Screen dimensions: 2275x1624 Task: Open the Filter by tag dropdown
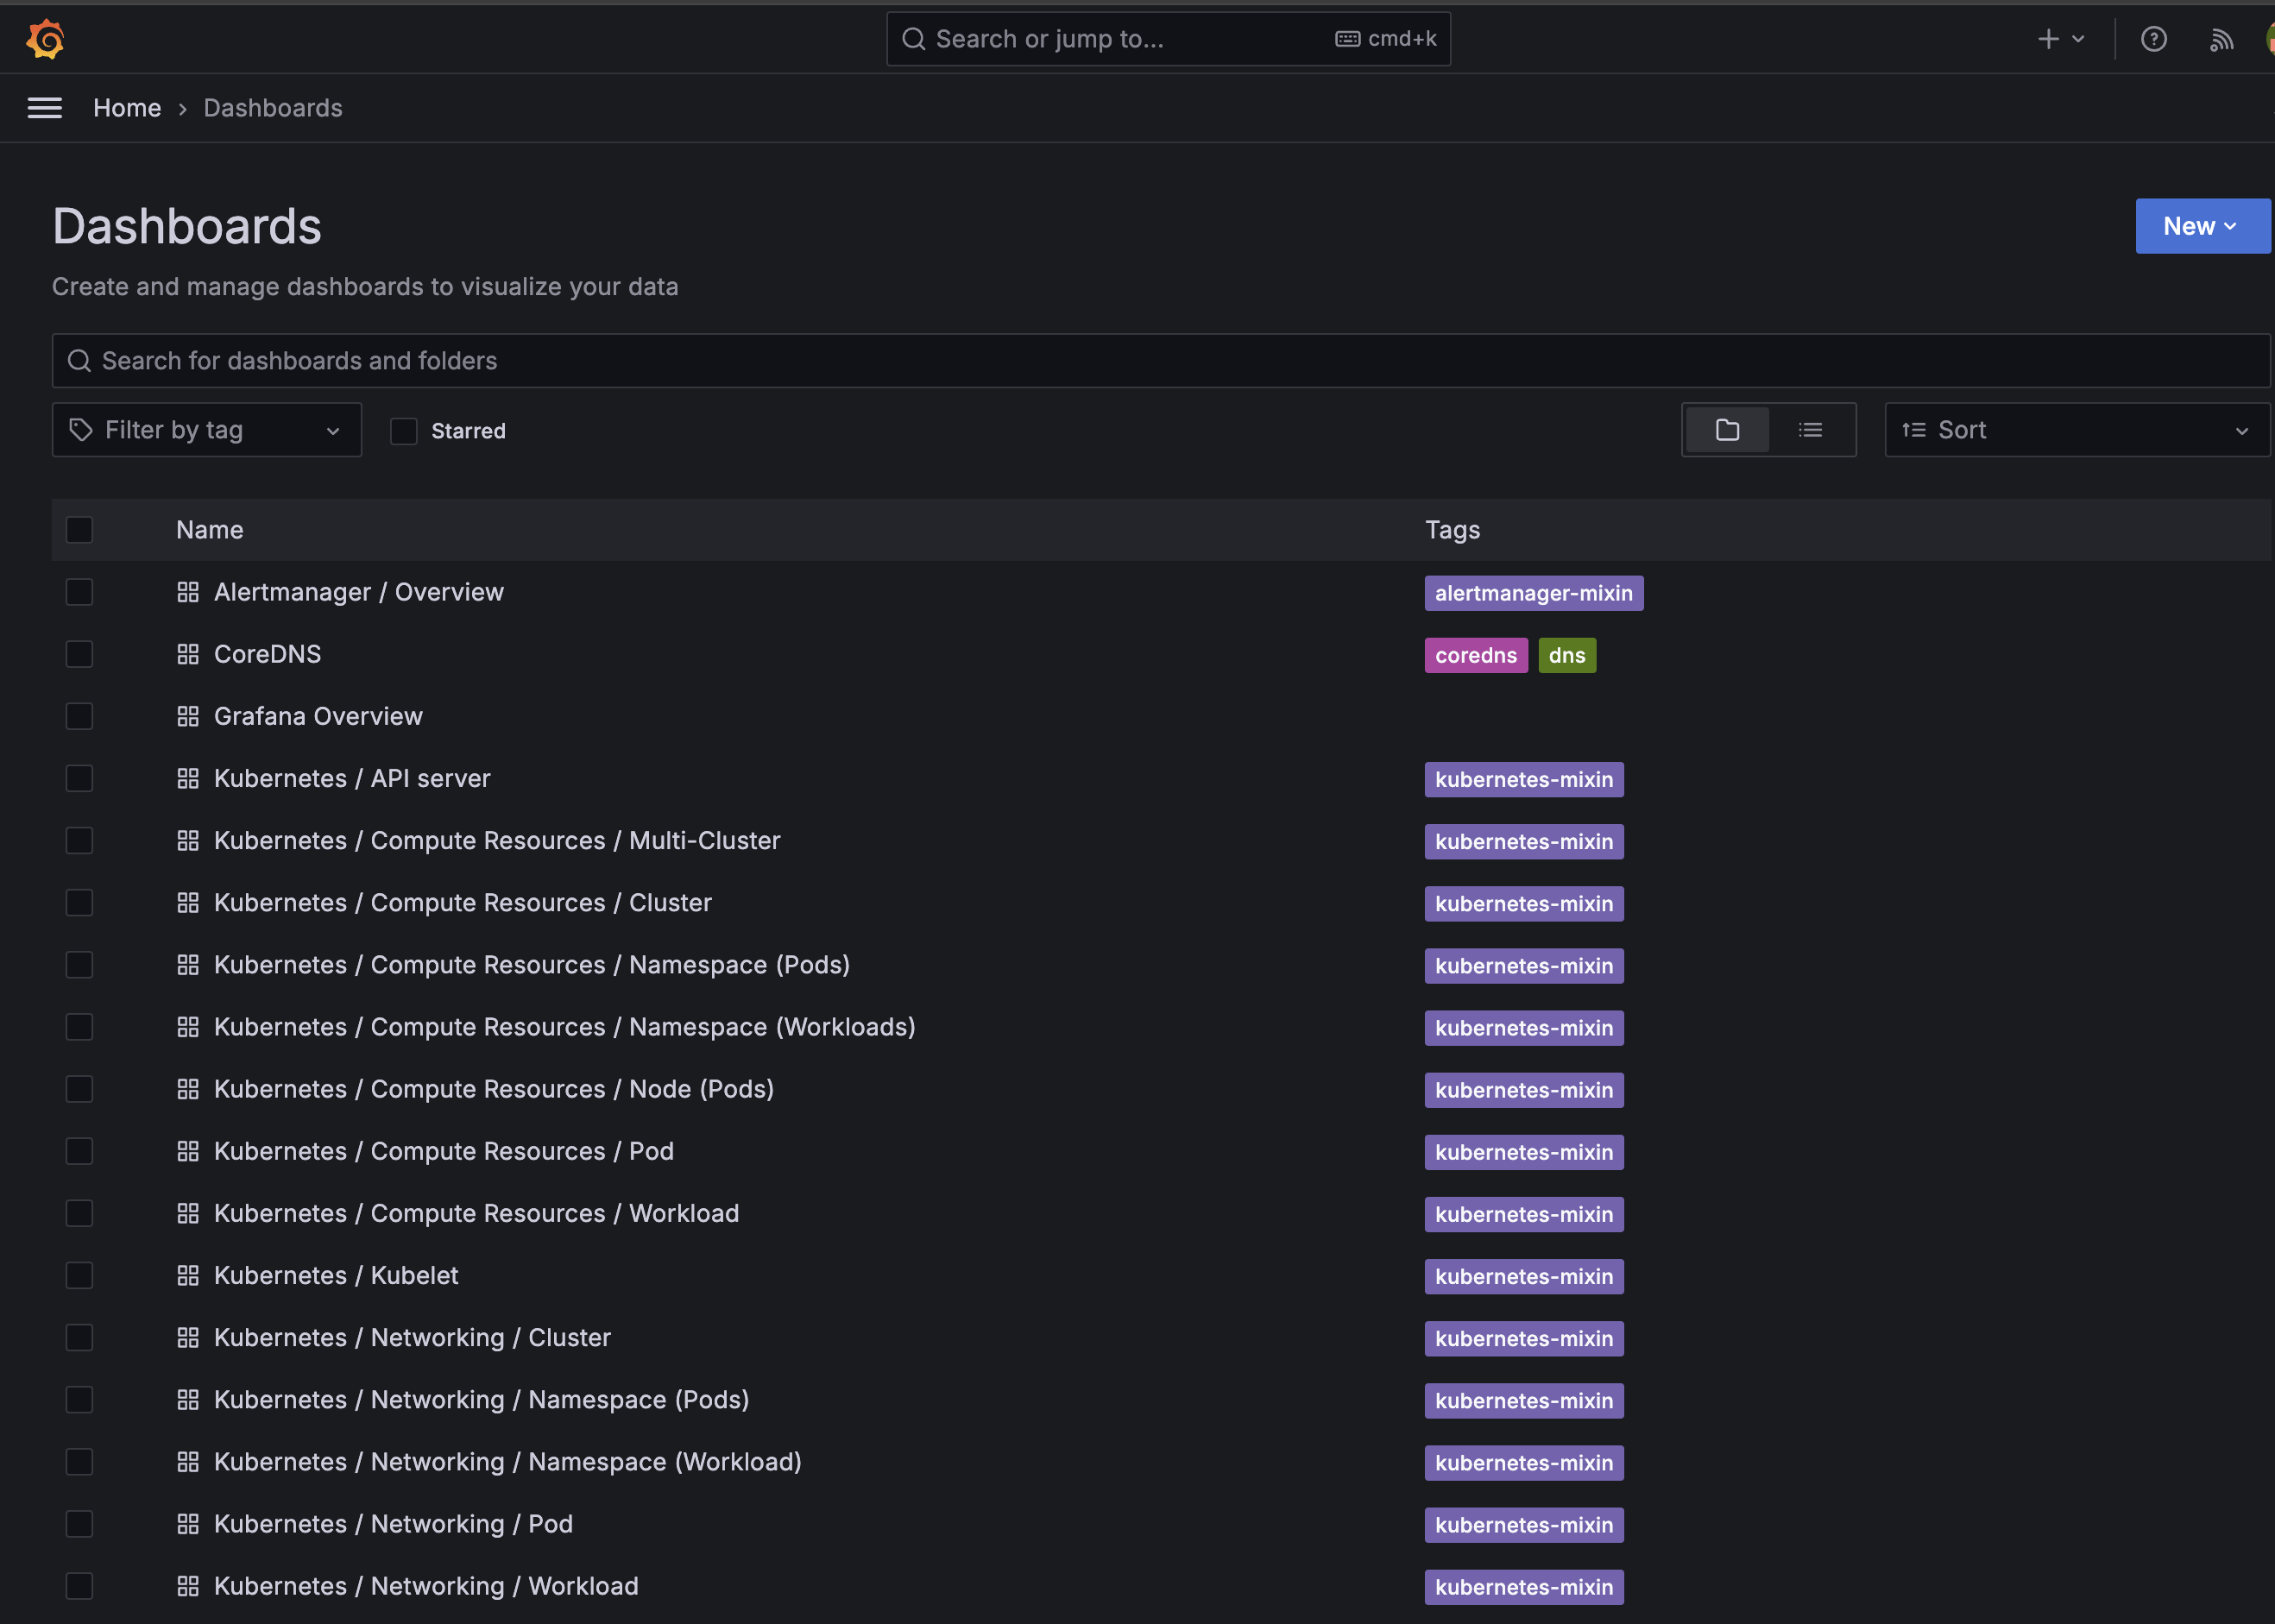click(x=206, y=430)
